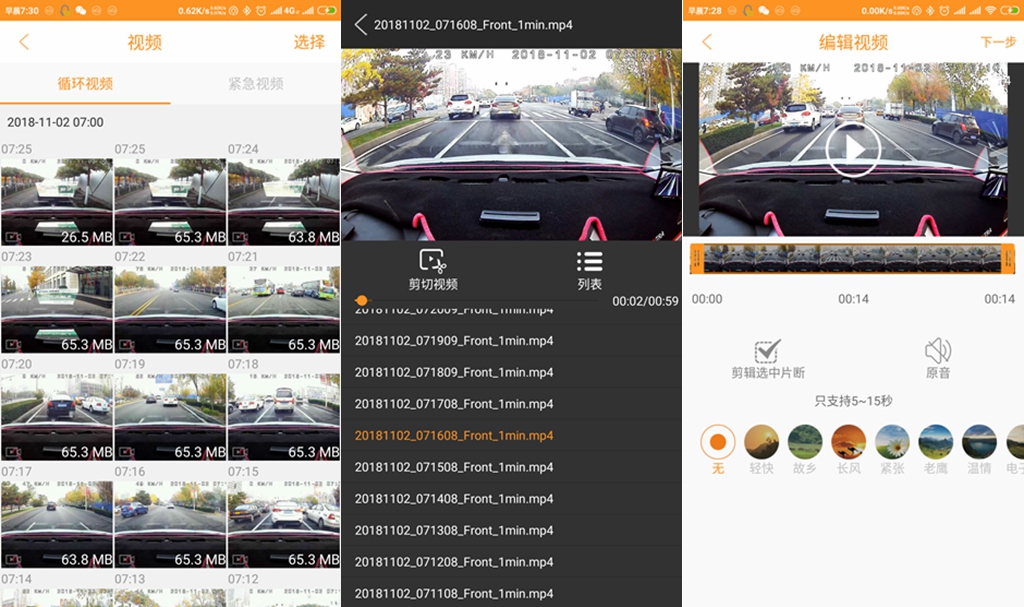The height and width of the screenshot is (607, 1024).
Task: Tap the back arrow on the 视频 screen
Action: point(24,42)
